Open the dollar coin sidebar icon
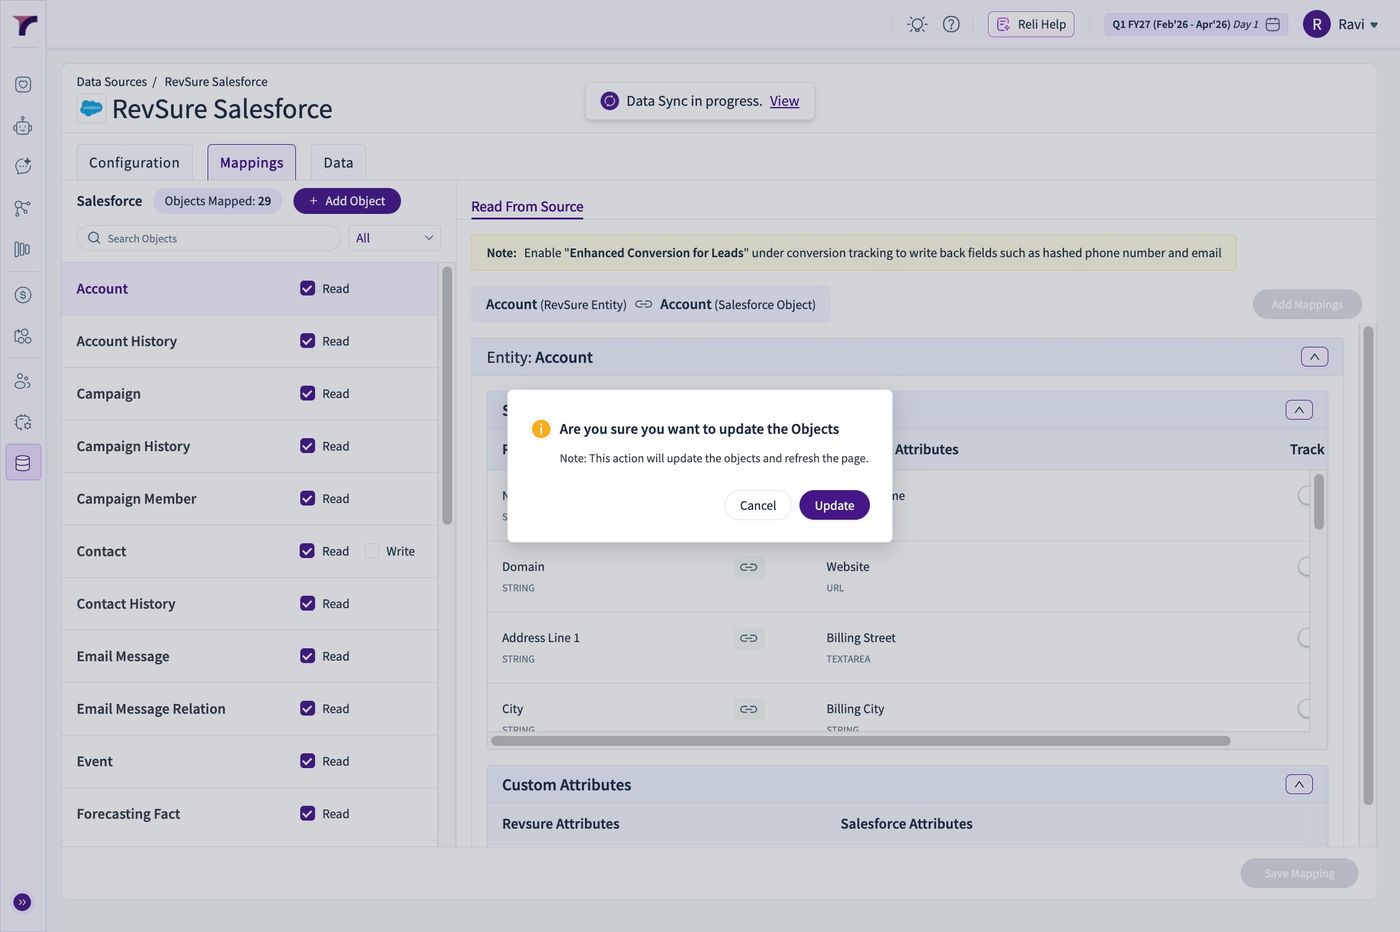 tap(23, 295)
